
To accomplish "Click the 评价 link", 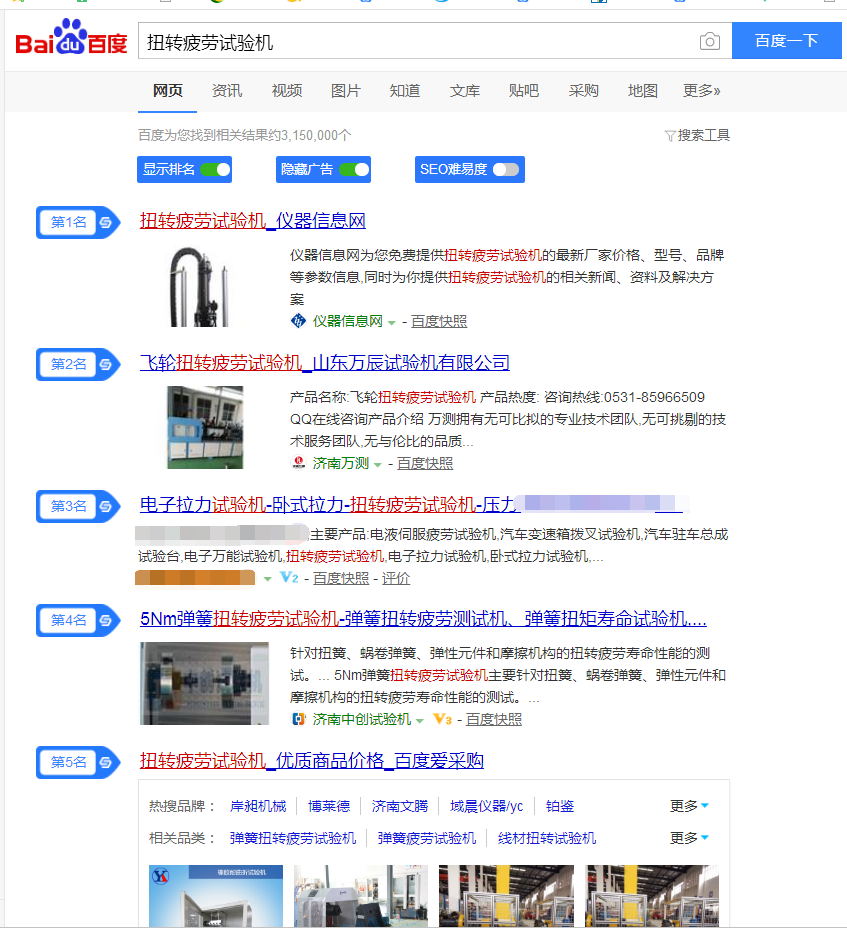I will 396,578.
